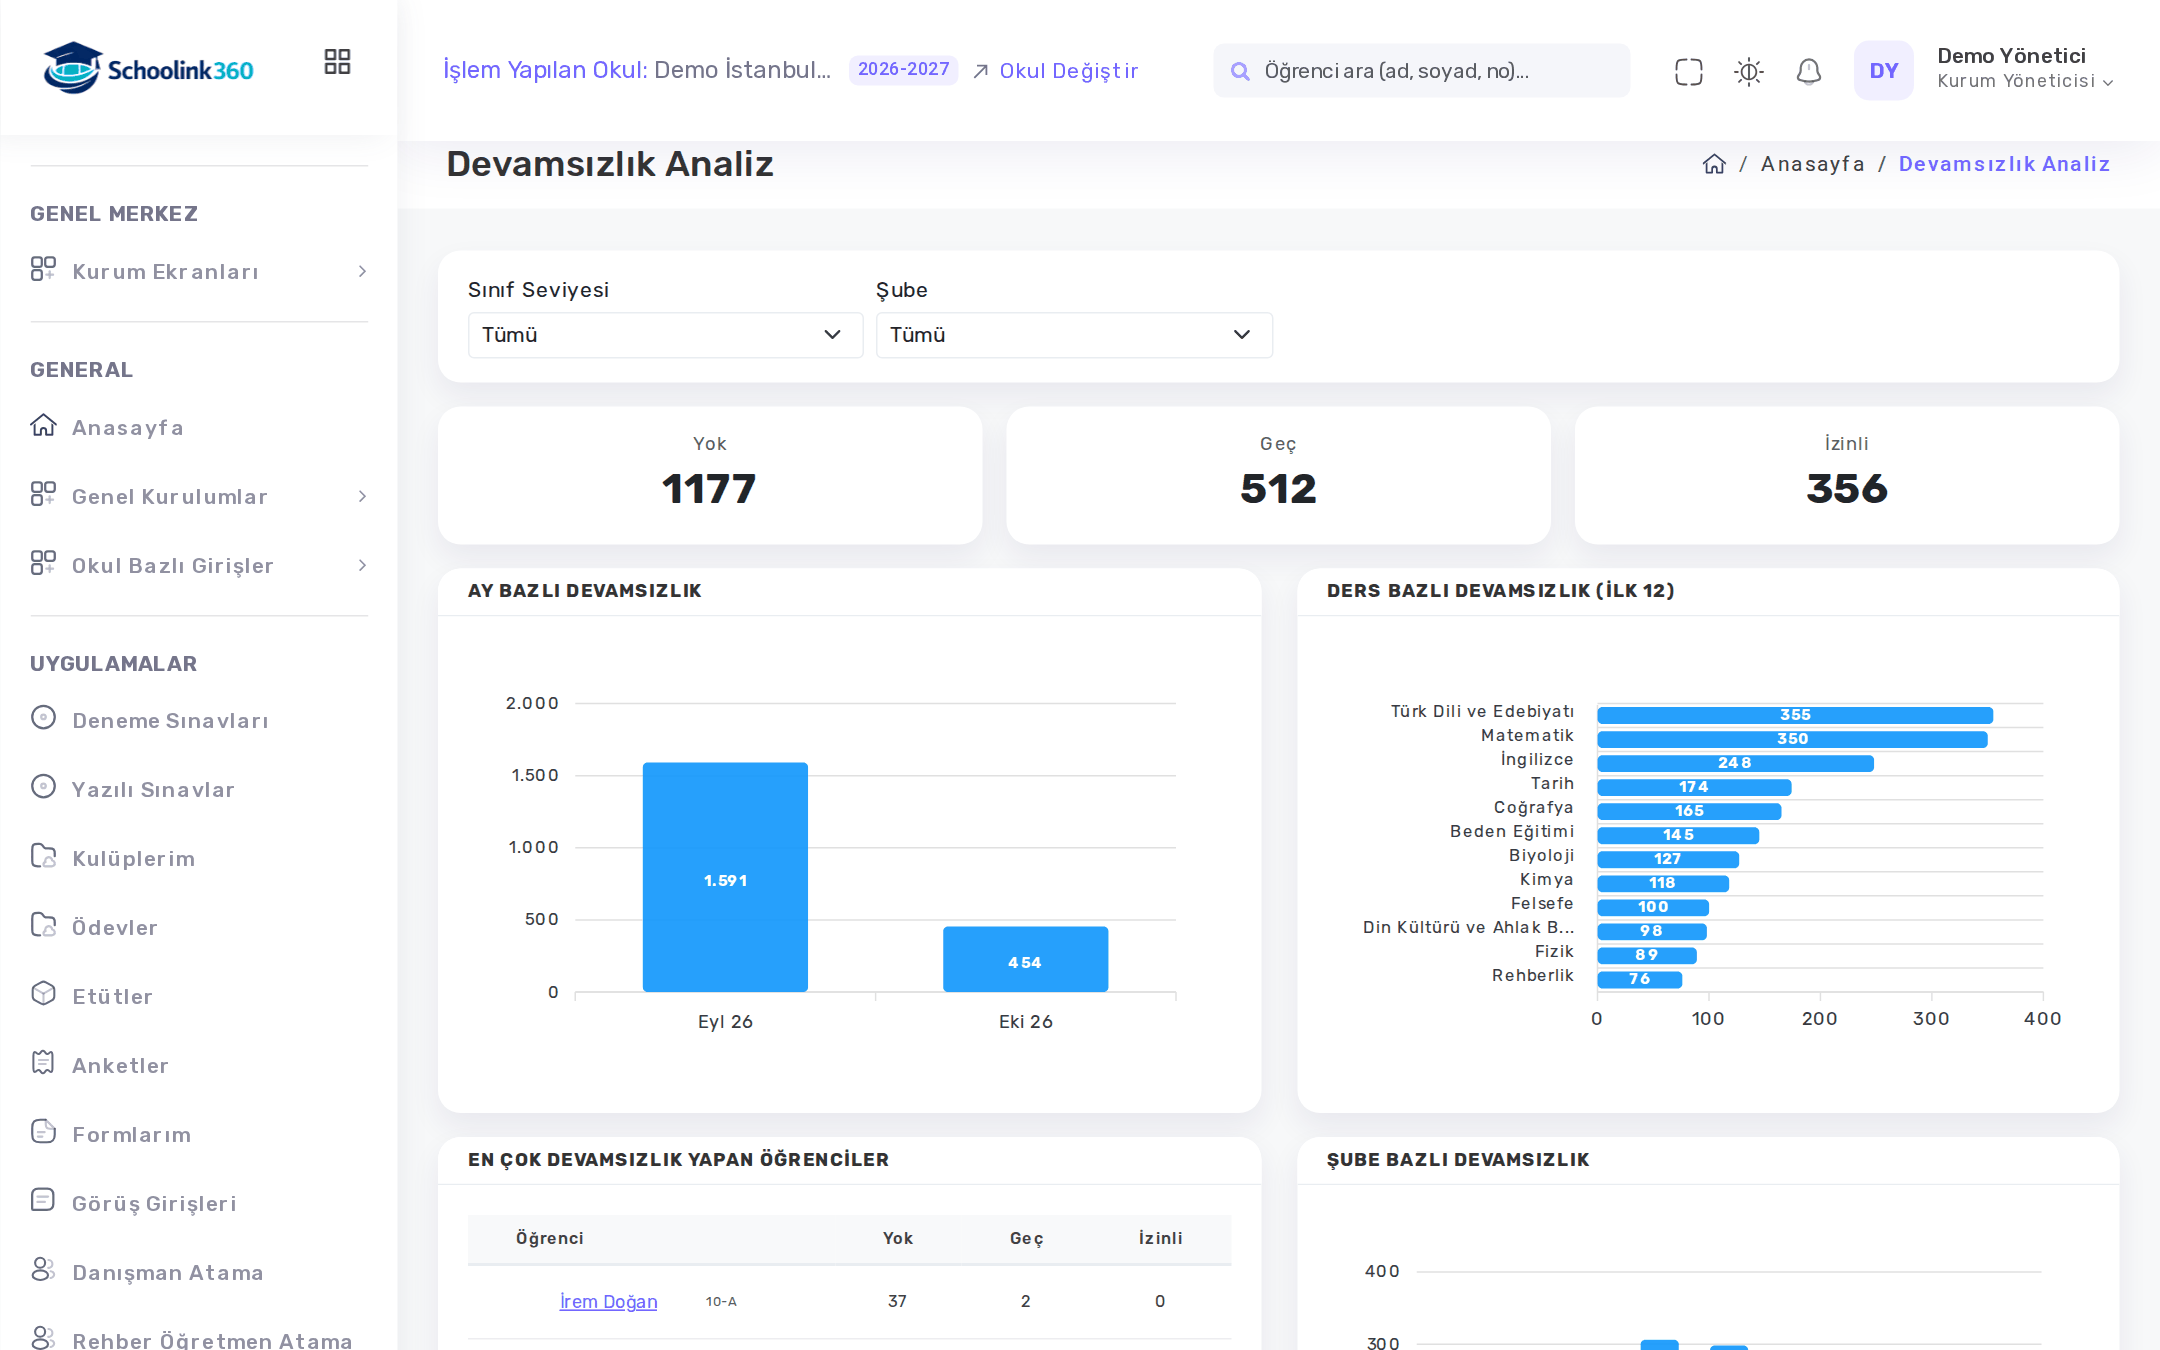Image resolution: width=2160 pixels, height=1350 pixels.
Task: Click the Etütler cube icon
Action: (x=43, y=994)
